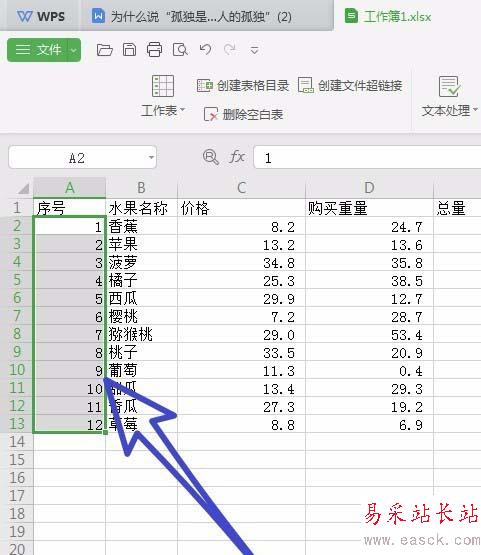This screenshot has width=481, height=555.
Task: Click weight cell 24.7
Action: click(369, 226)
